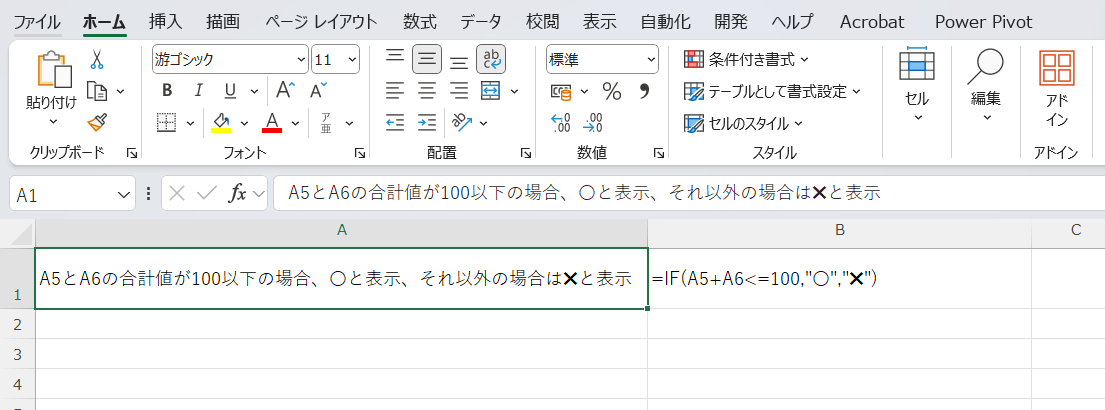Select row 2 header
The image size is (1105, 410).
pos(18,324)
